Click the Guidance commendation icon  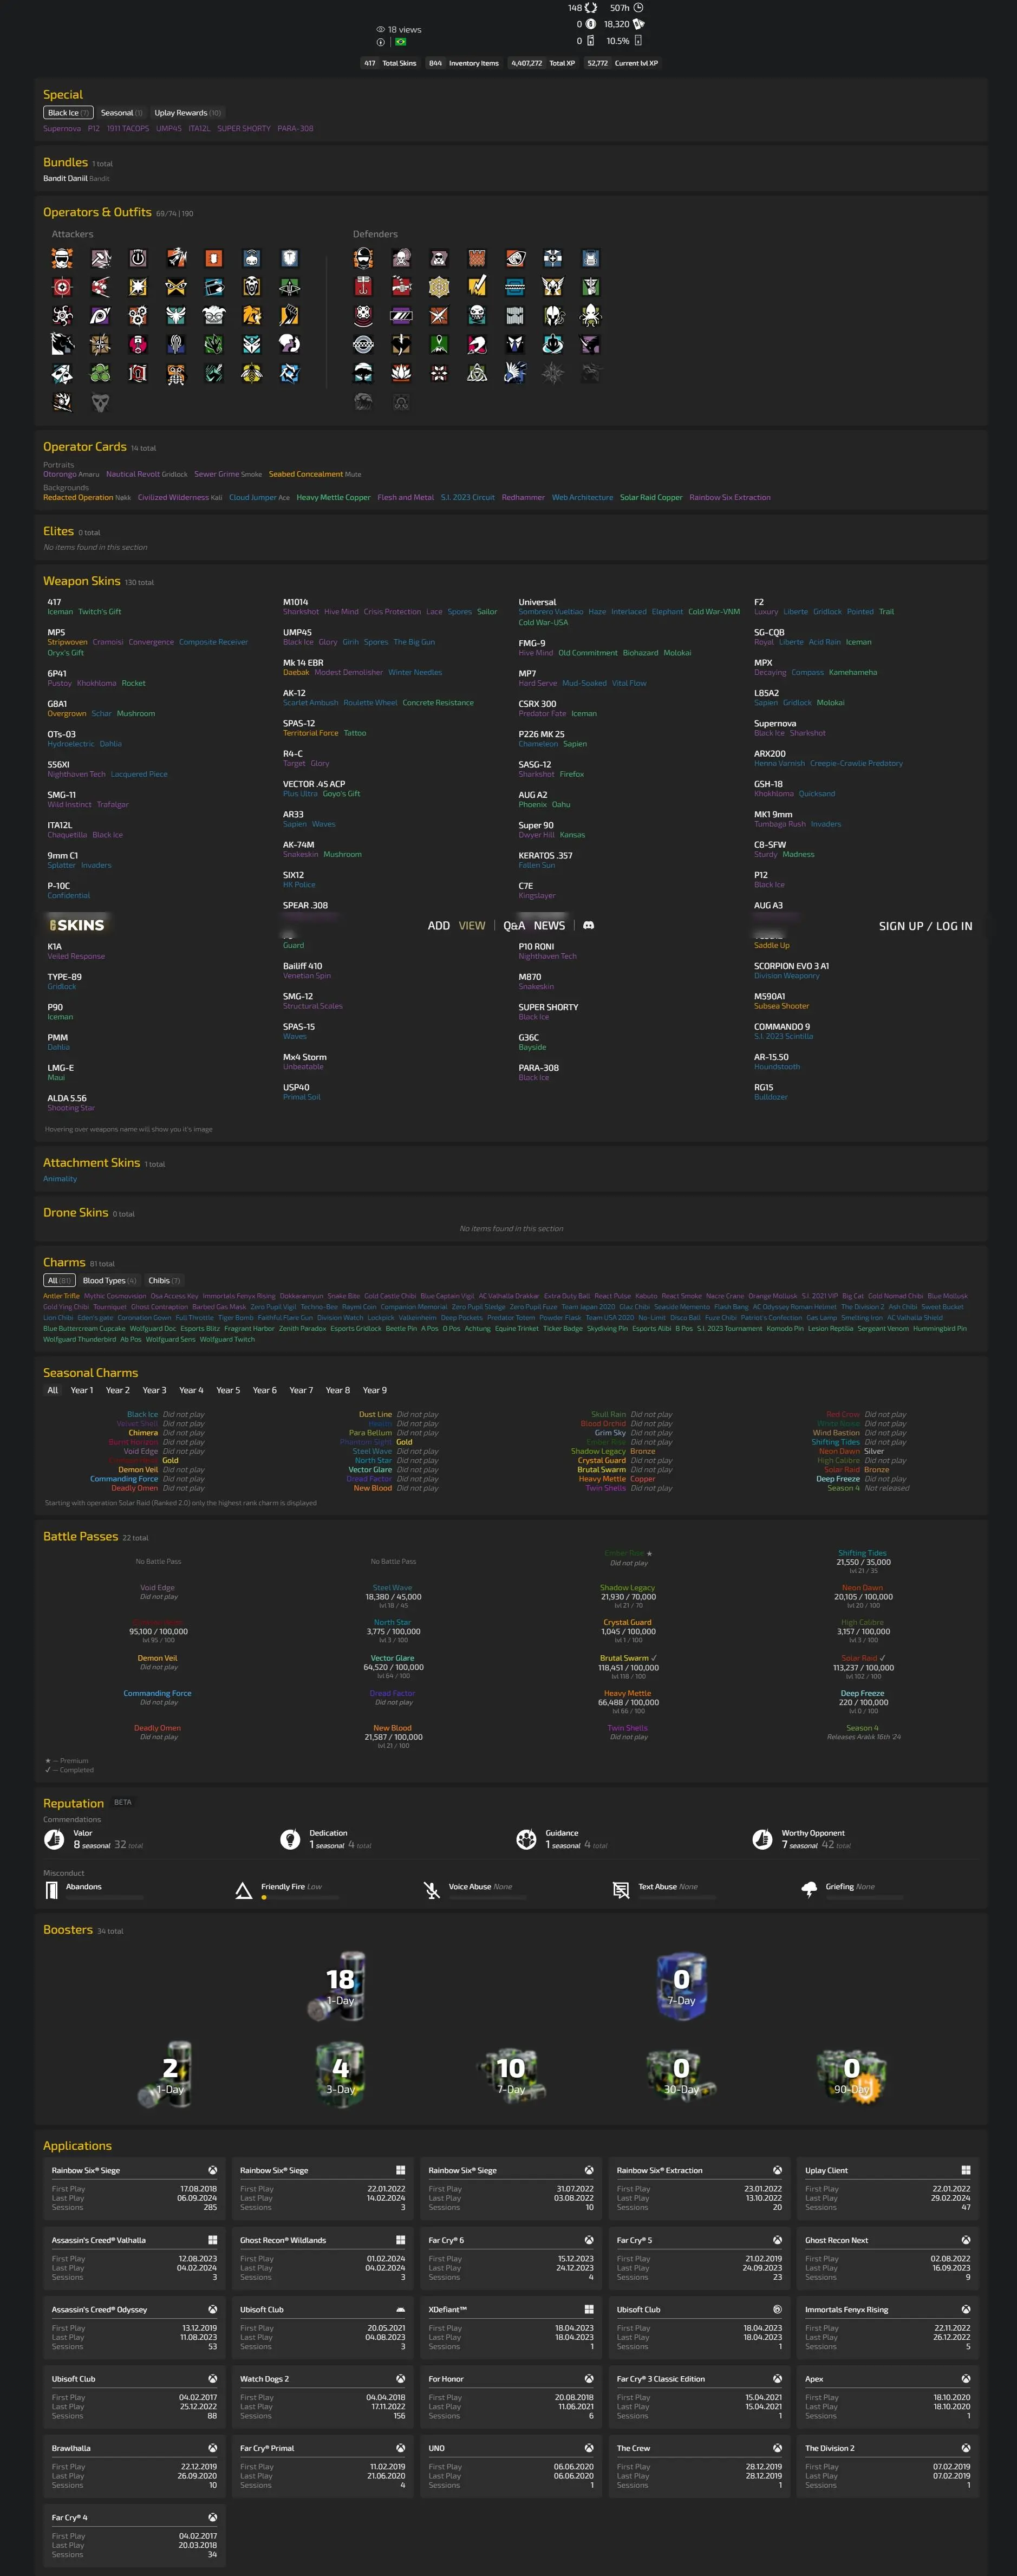coord(526,1839)
